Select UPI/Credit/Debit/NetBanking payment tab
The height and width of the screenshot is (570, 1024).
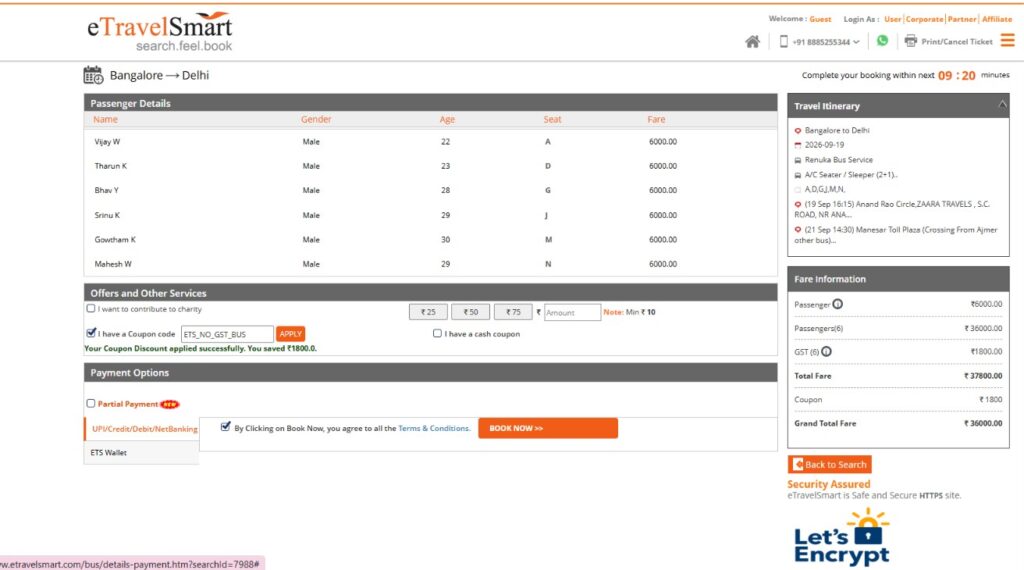142,429
